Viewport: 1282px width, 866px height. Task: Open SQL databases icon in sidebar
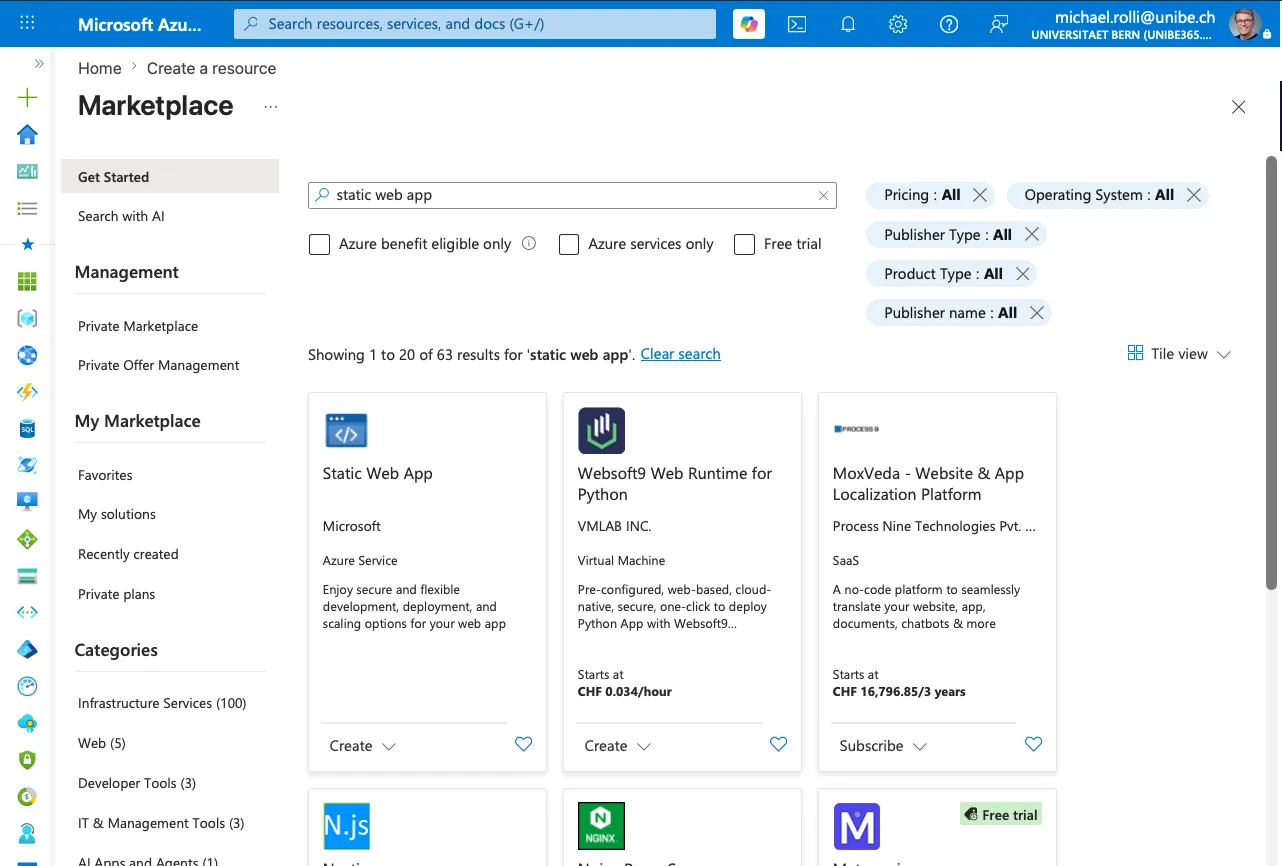pyautogui.click(x=27, y=429)
